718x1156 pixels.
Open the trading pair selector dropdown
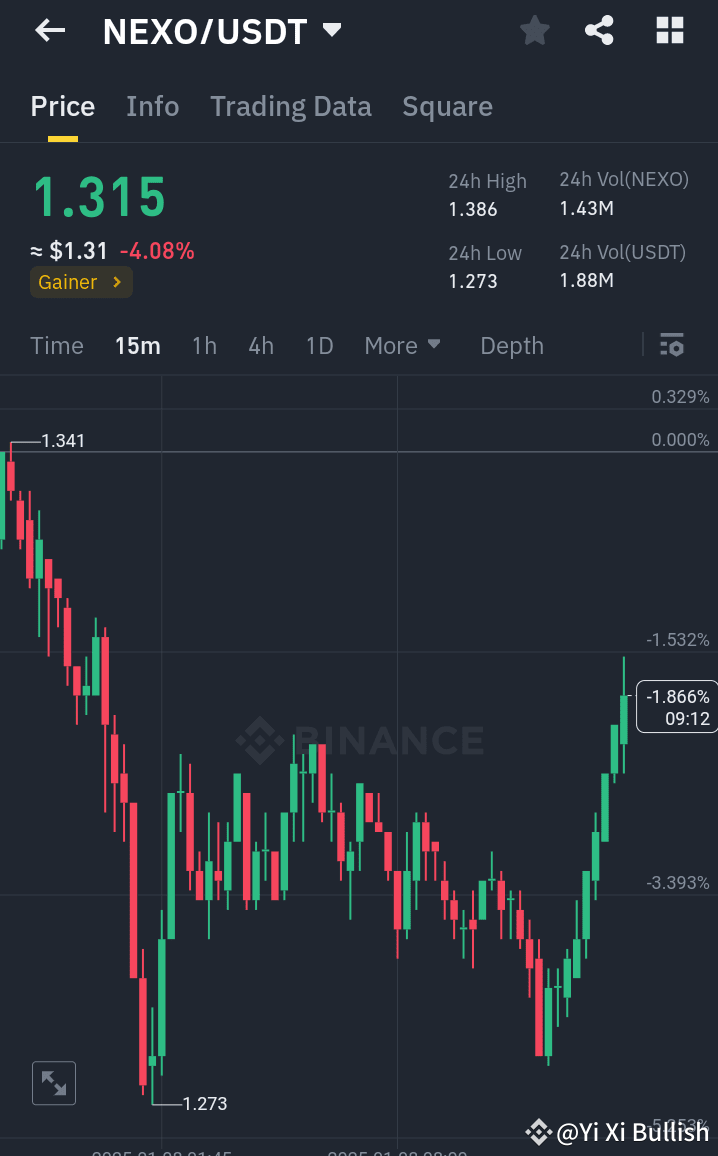[331, 30]
